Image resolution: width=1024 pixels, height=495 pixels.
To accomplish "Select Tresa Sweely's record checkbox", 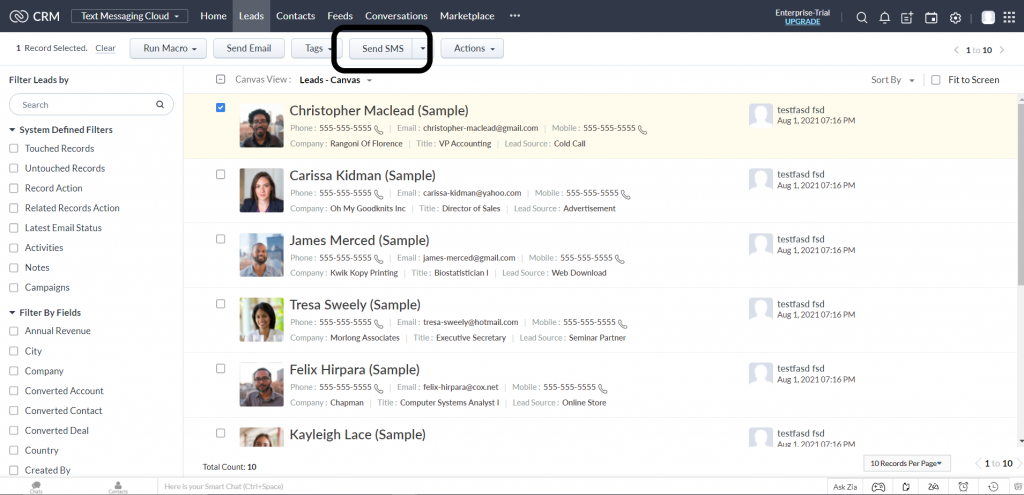I will (x=221, y=304).
